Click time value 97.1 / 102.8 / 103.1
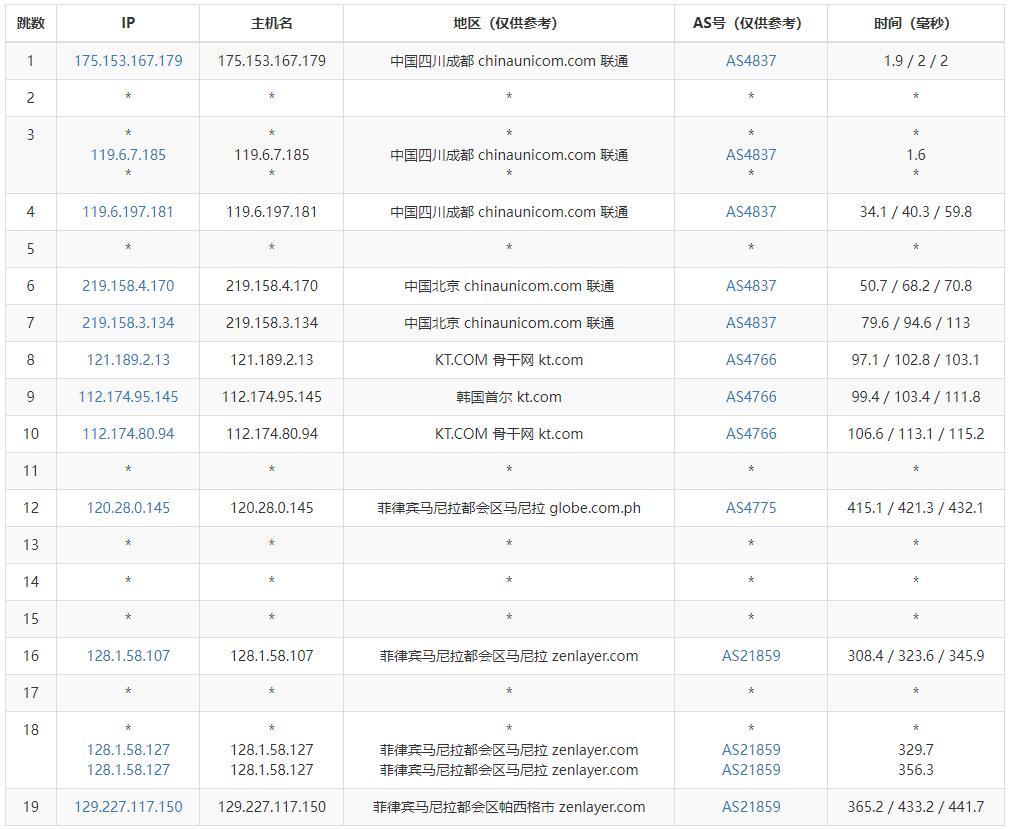 pos(915,360)
